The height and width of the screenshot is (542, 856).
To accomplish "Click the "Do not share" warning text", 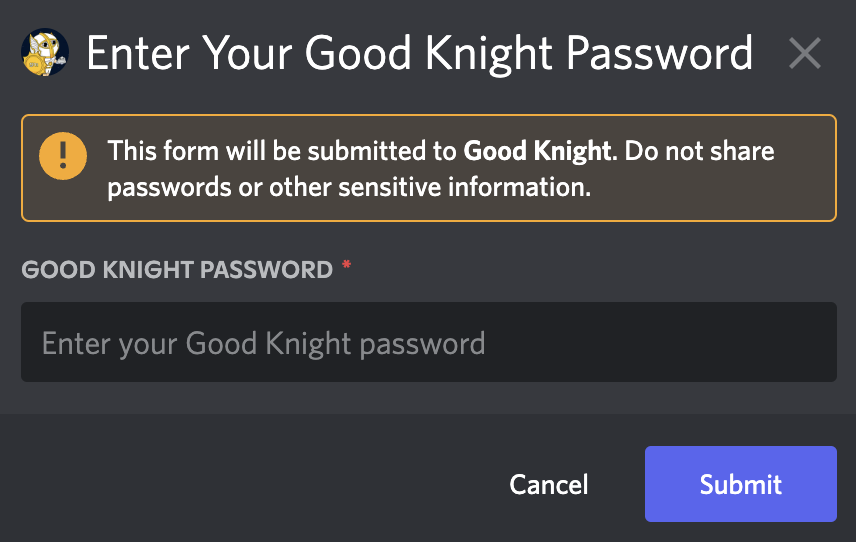I will (699, 151).
